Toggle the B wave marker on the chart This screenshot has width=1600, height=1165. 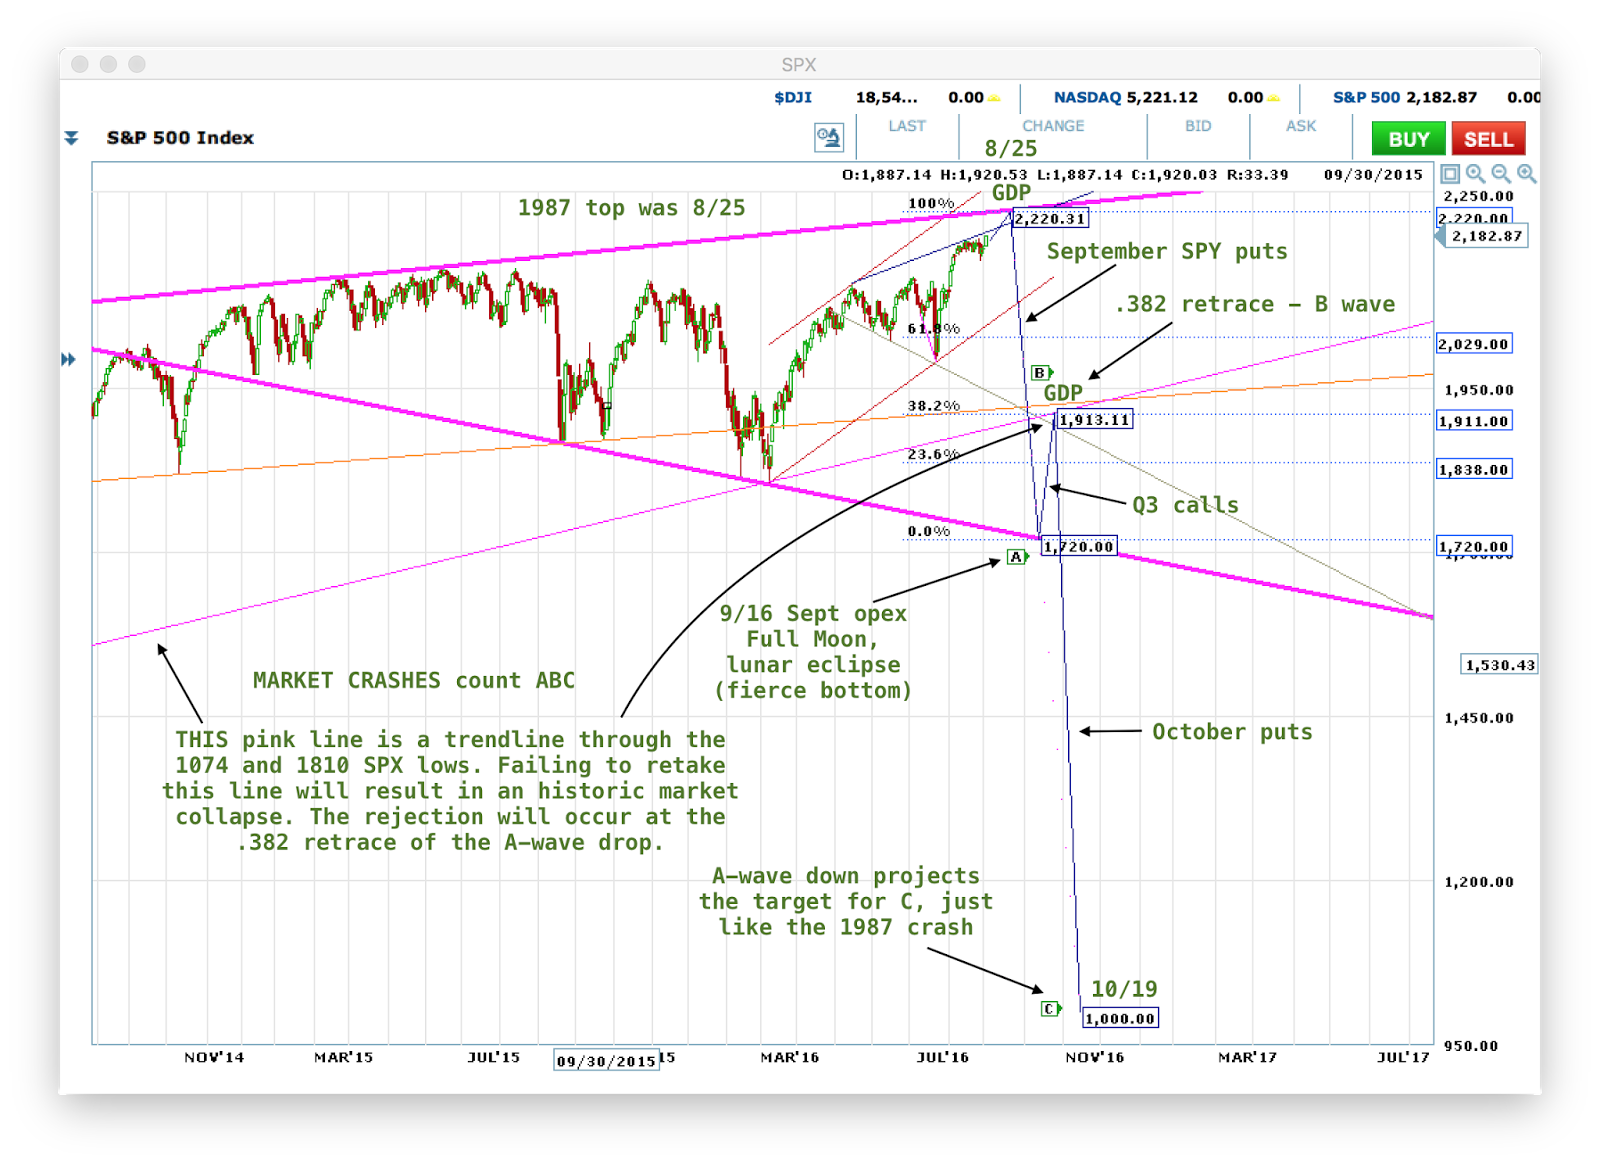(x=1038, y=370)
